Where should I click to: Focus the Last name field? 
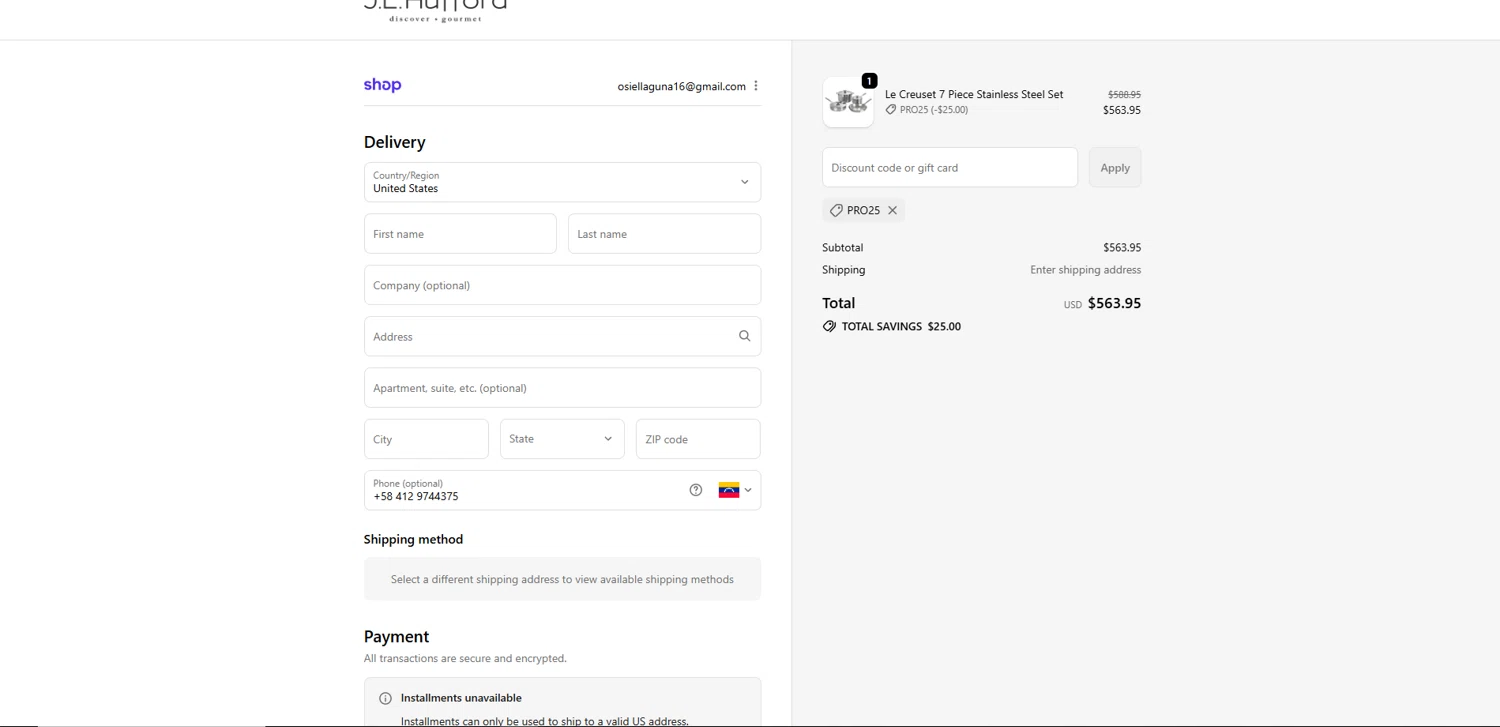(x=664, y=234)
